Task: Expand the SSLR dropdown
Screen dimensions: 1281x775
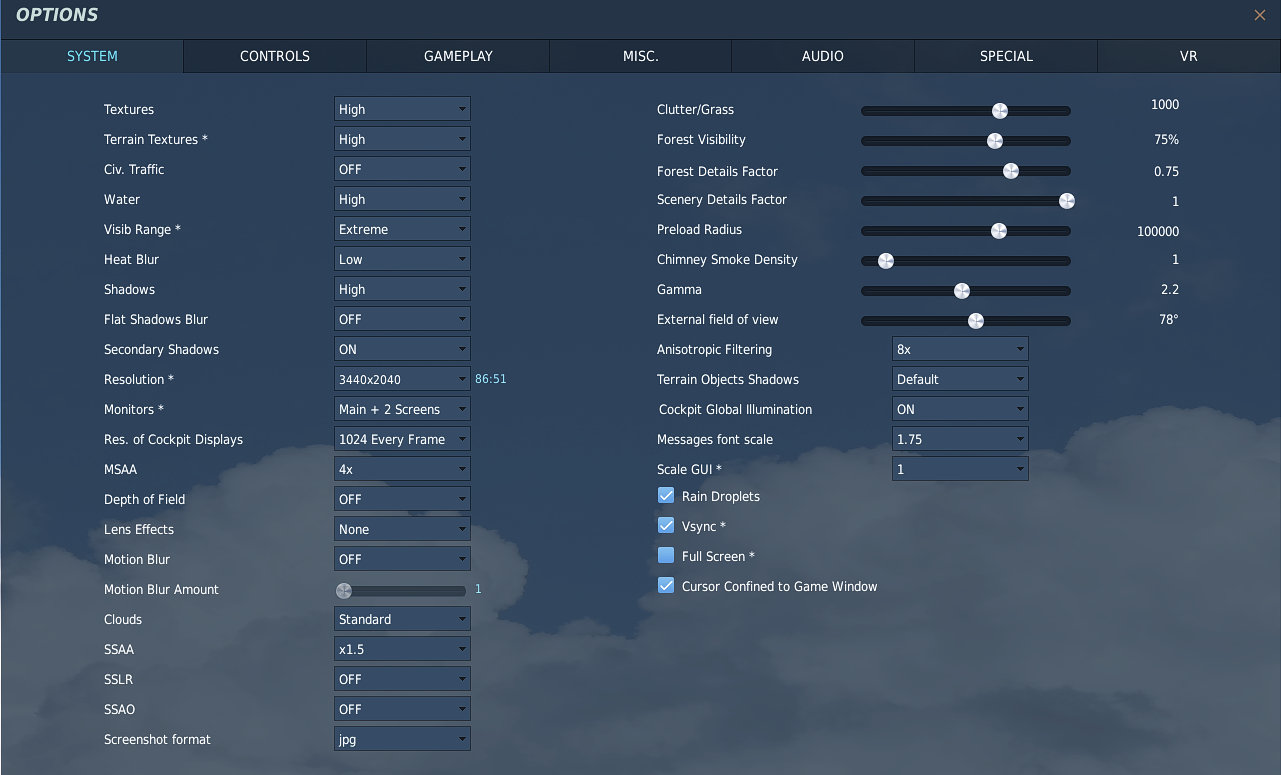Action: point(402,679)
